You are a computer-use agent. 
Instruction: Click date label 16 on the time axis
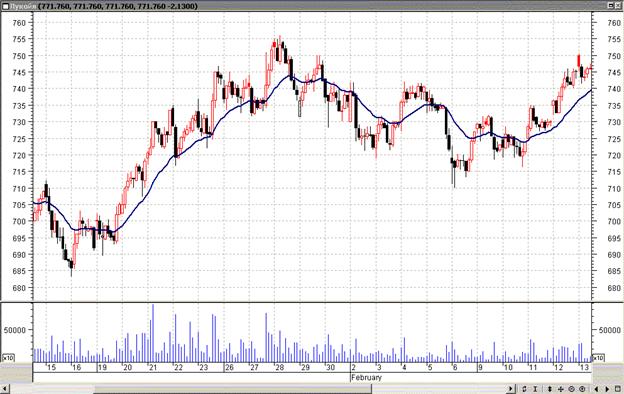(x=76, y=367)
